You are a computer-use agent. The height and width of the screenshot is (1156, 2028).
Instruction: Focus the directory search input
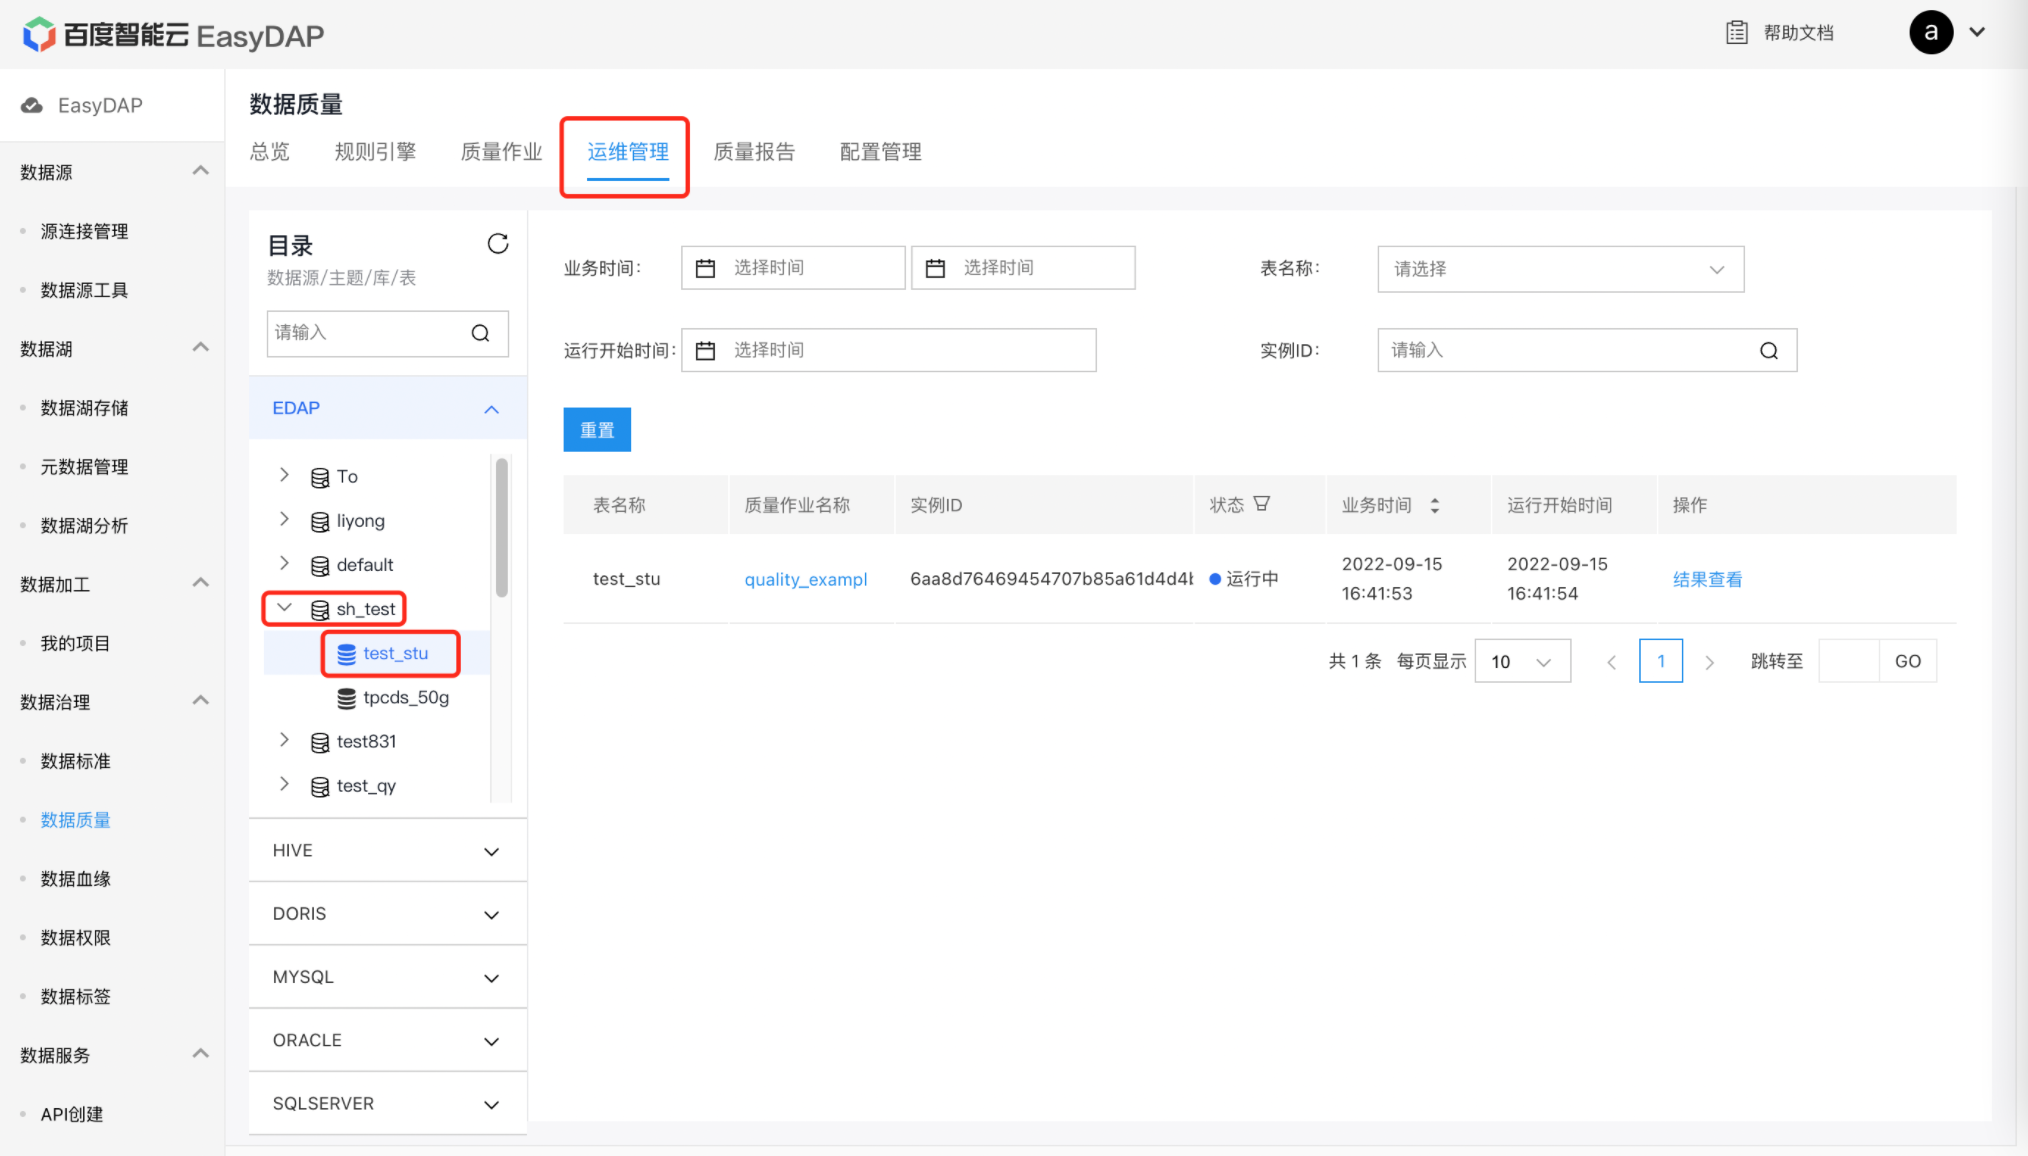click(x=387, y=333)
